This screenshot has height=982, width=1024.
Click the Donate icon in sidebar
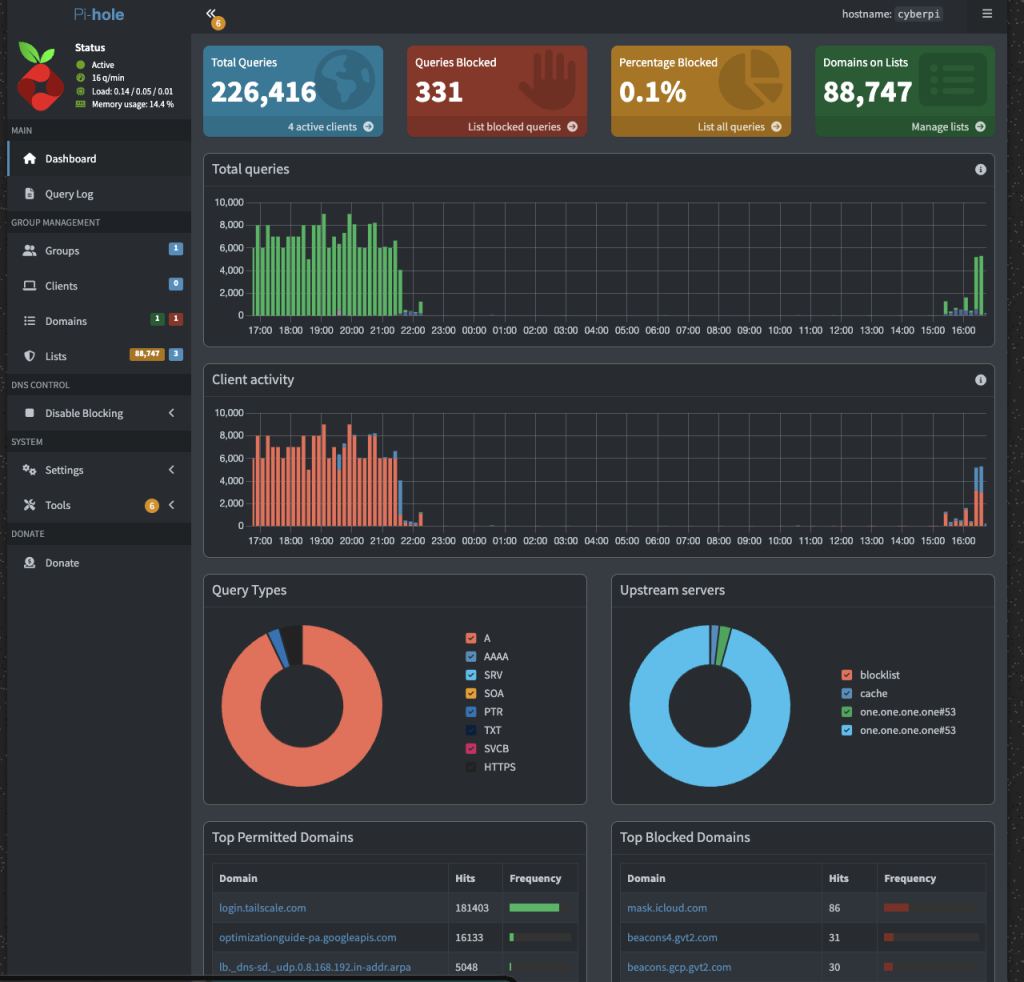point(29,563)
